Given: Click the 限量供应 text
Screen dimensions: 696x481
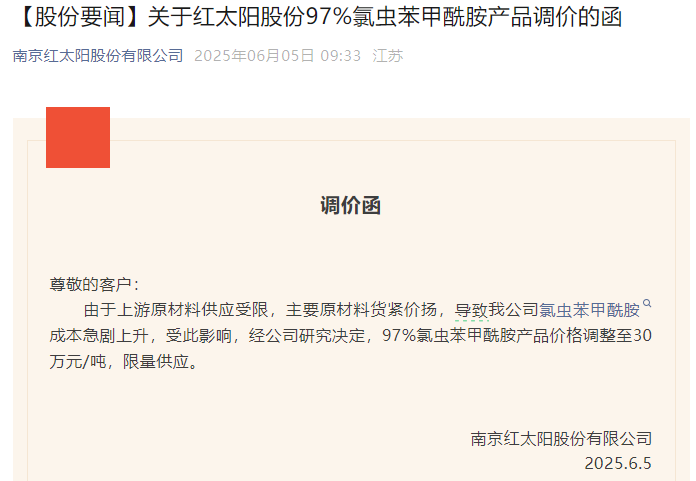Looking at the screenshot, I should pos(156,362).
